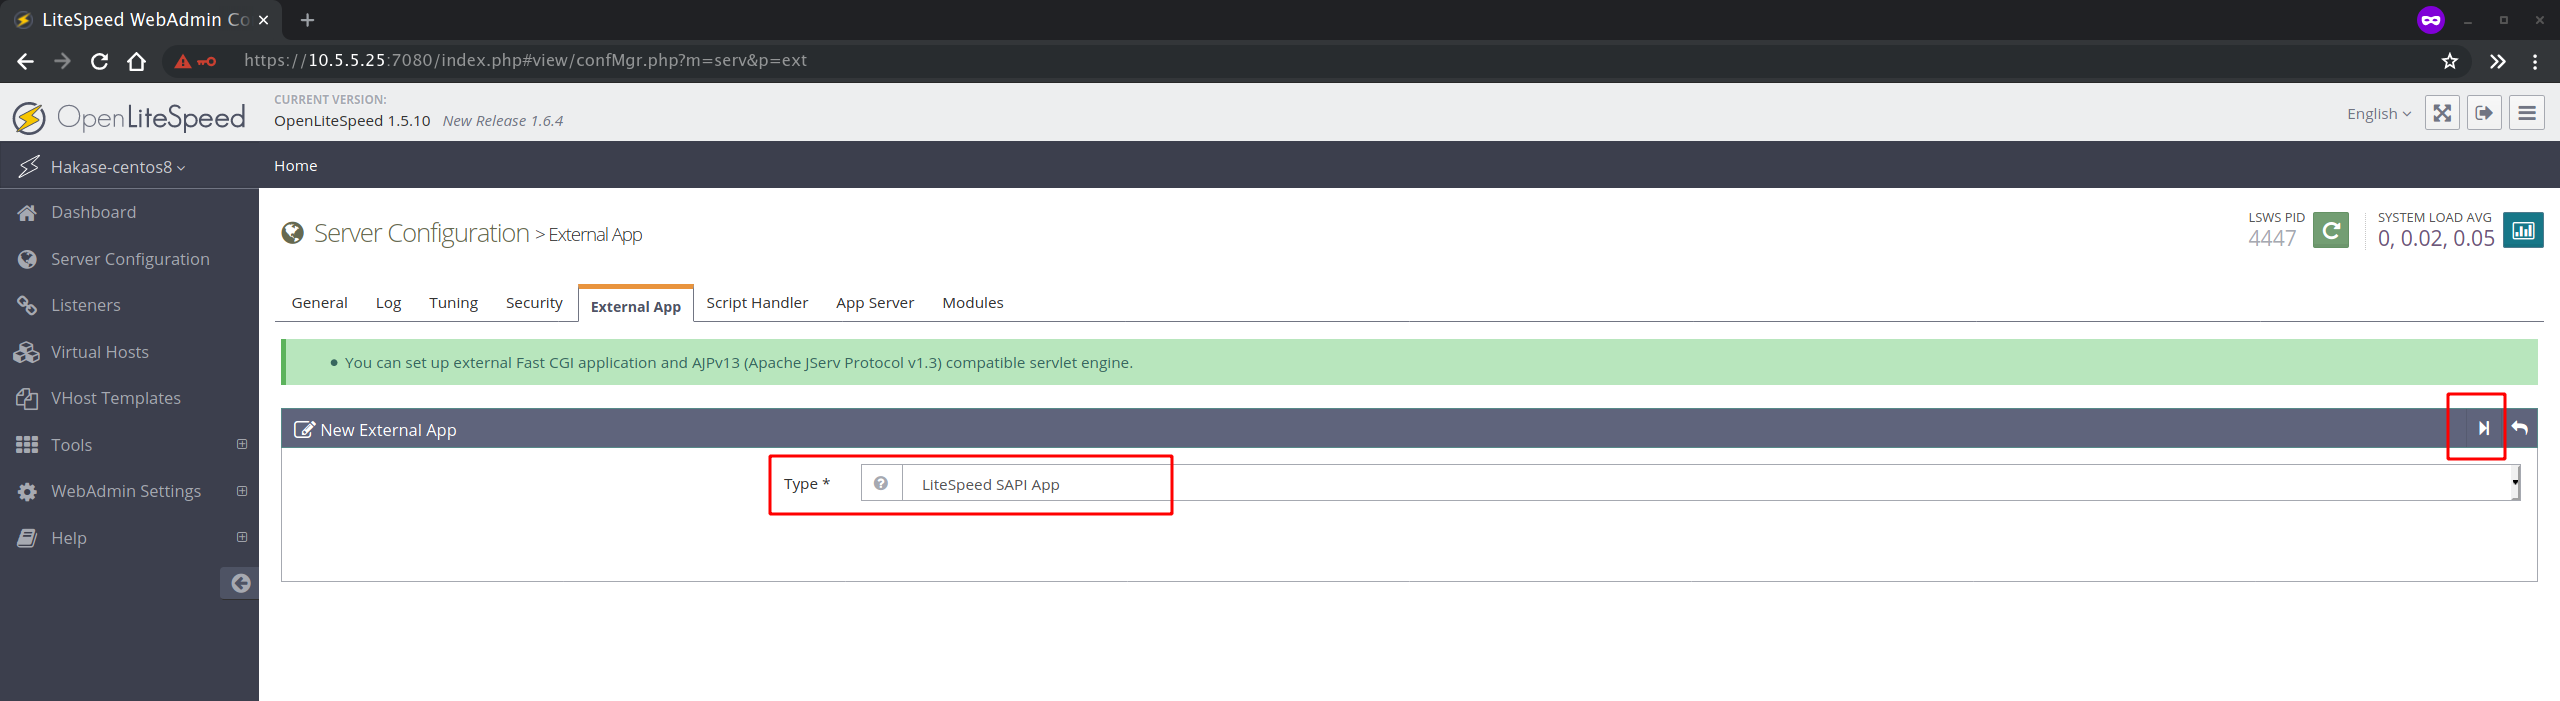Click the browser reload icon
The width and height of the screenshot is (2560, 701).
(x=99, y=61)
